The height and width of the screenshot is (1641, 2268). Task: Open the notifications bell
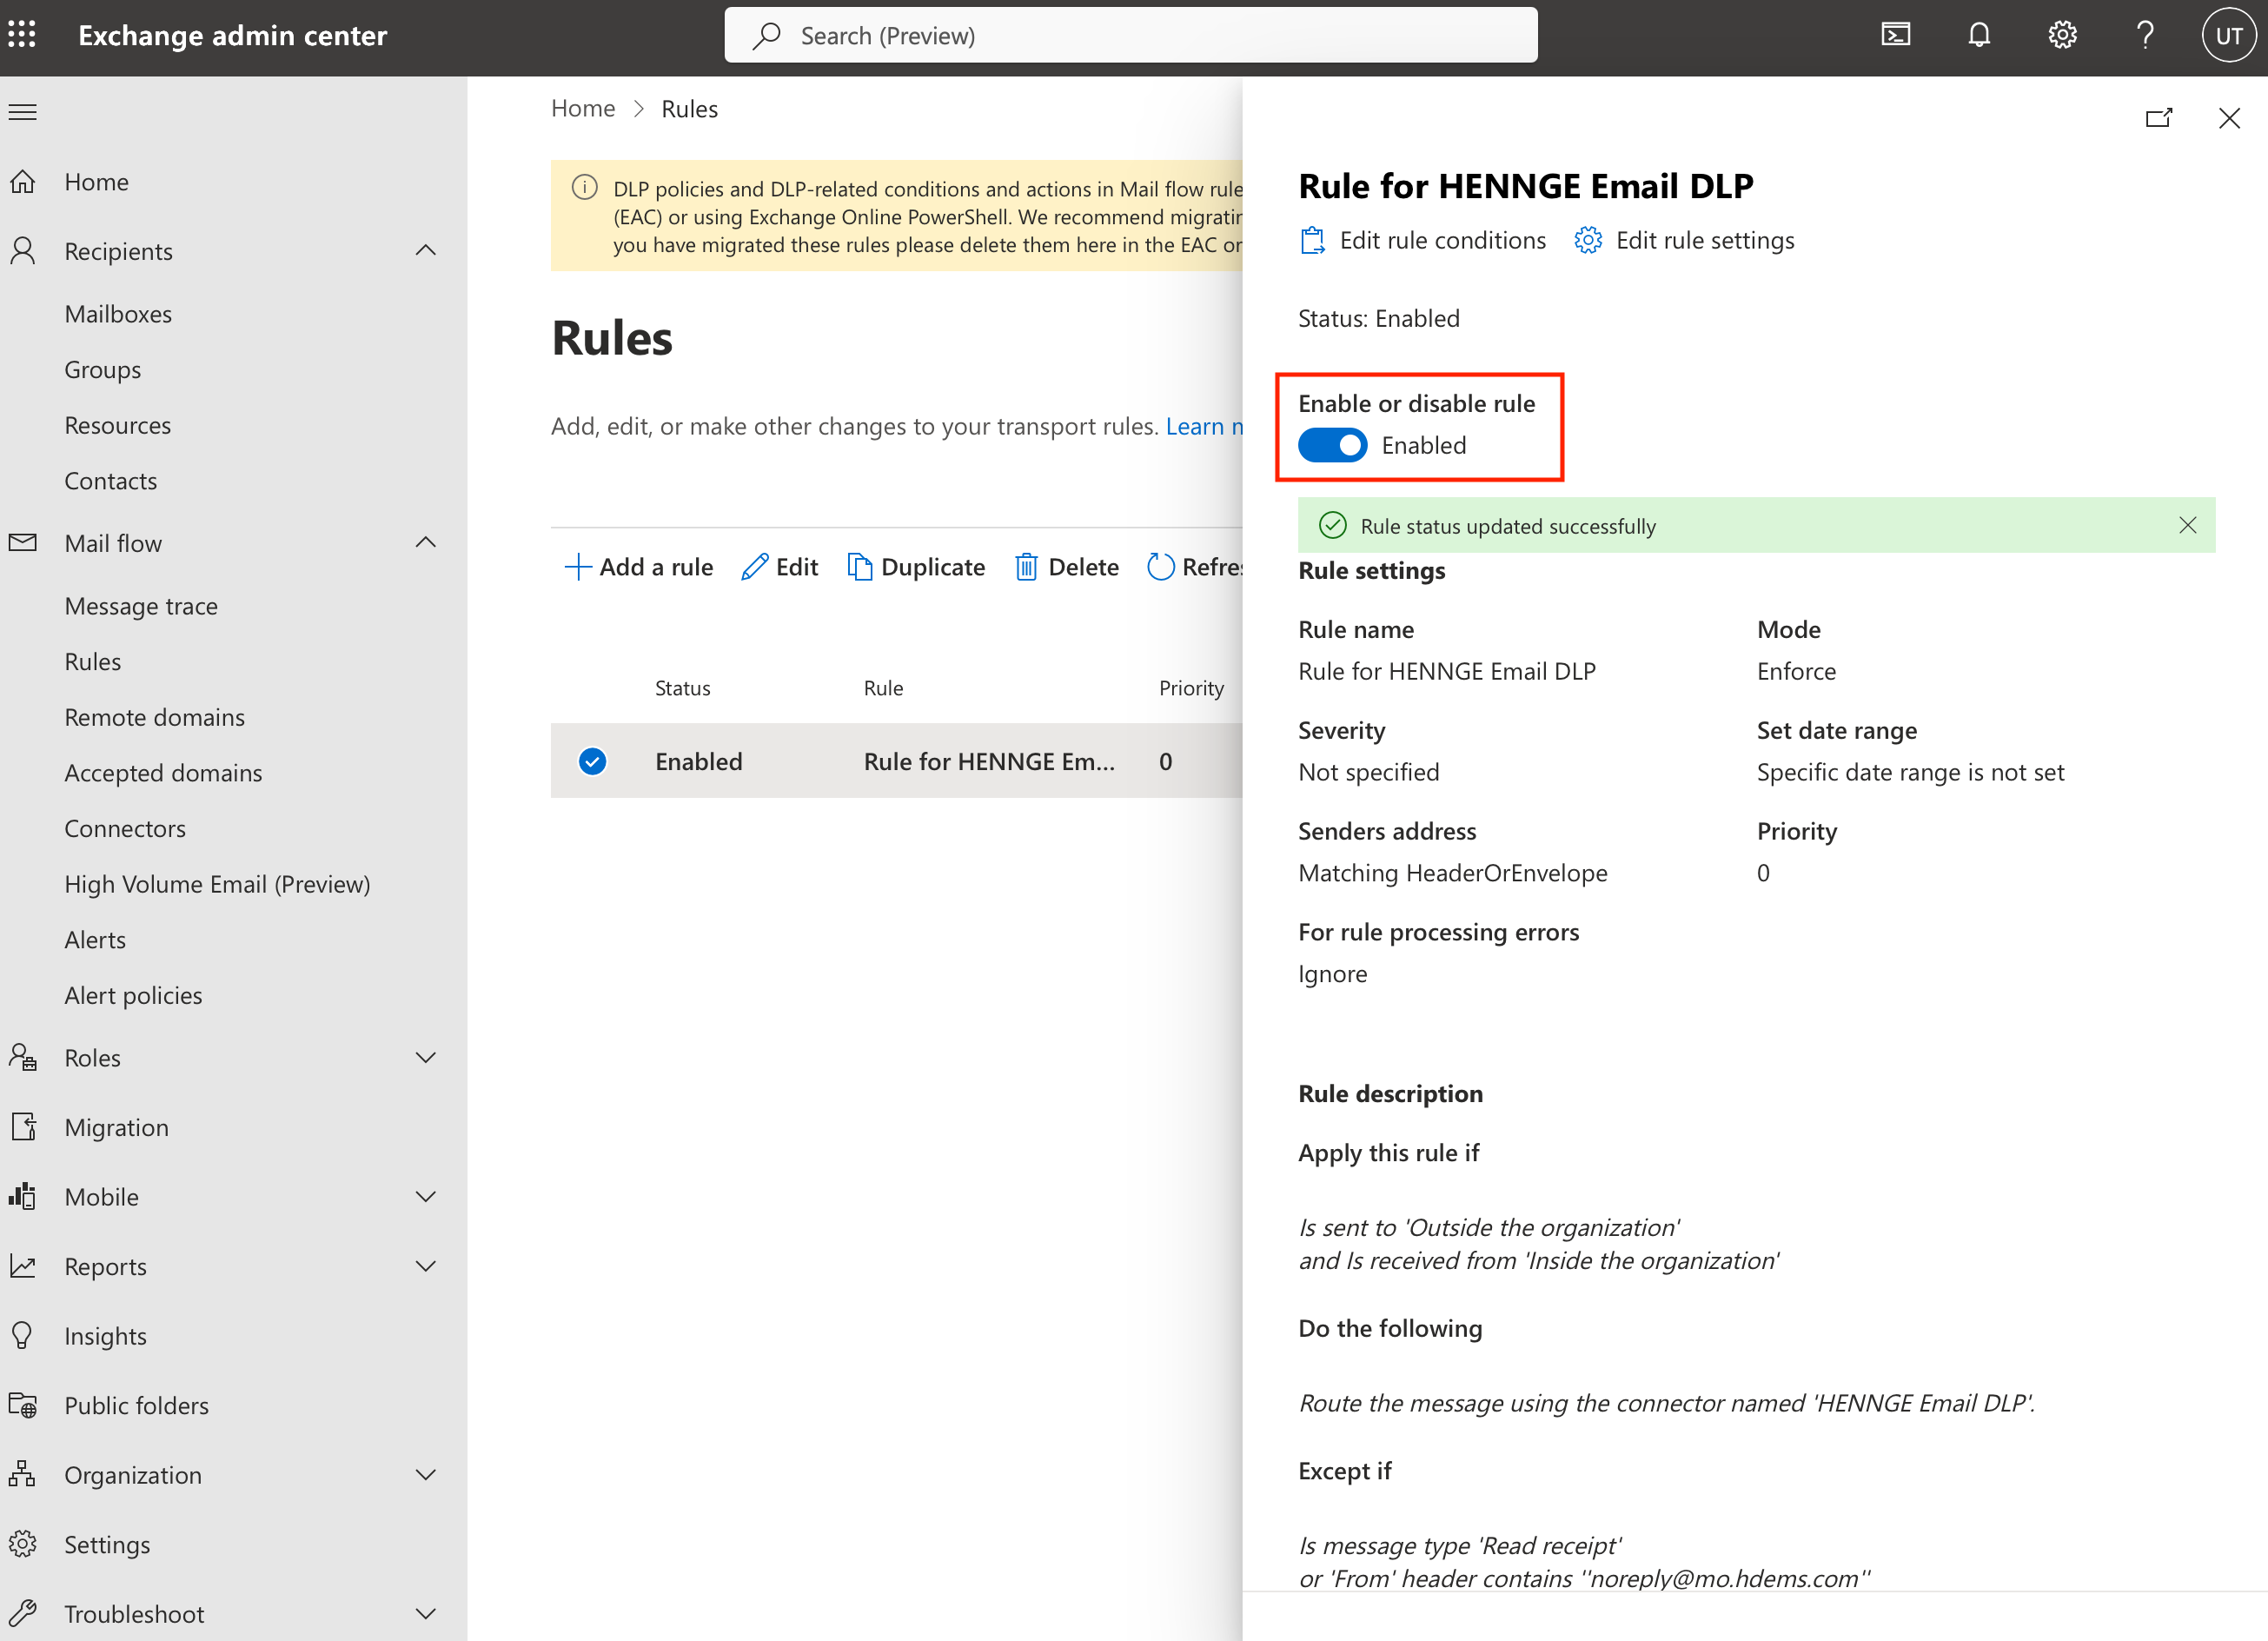point(1978,35)
